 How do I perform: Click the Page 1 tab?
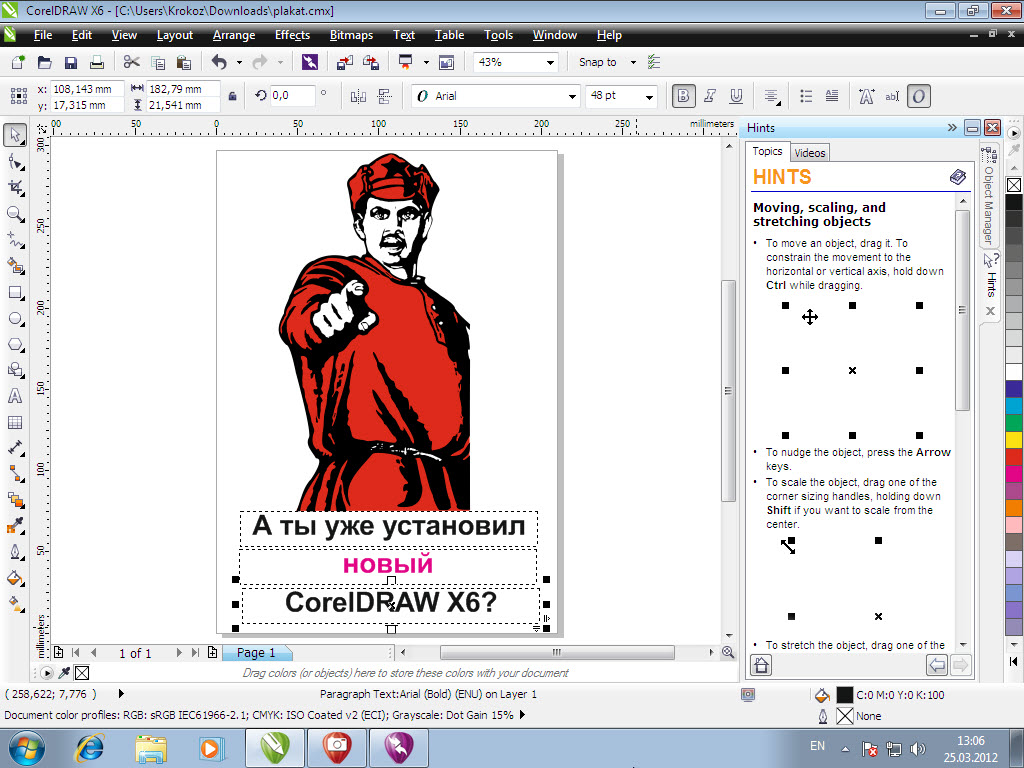[x=256, y=653]
